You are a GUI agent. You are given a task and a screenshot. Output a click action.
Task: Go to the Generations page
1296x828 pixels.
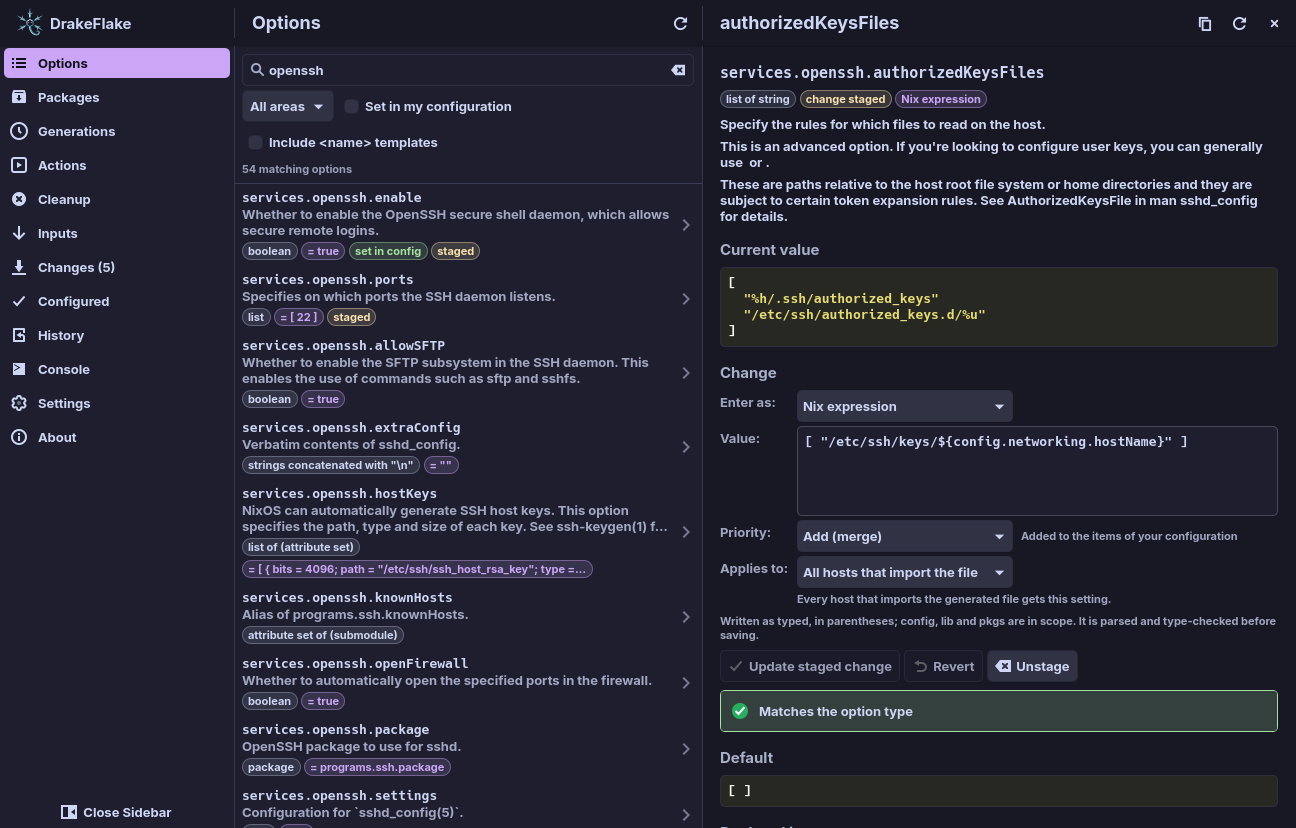pyautogui.click(x=117, y=131)
